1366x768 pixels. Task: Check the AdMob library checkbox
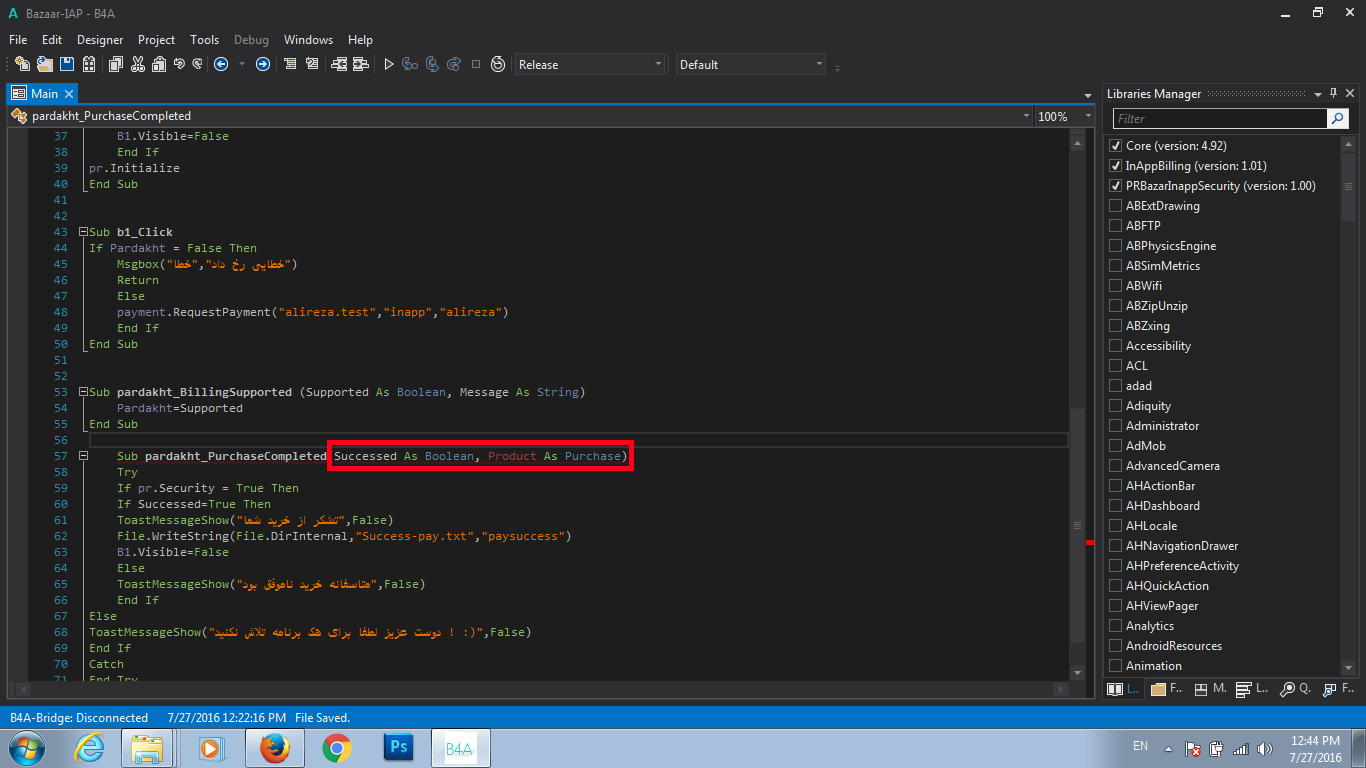(x=1116, y=446)
